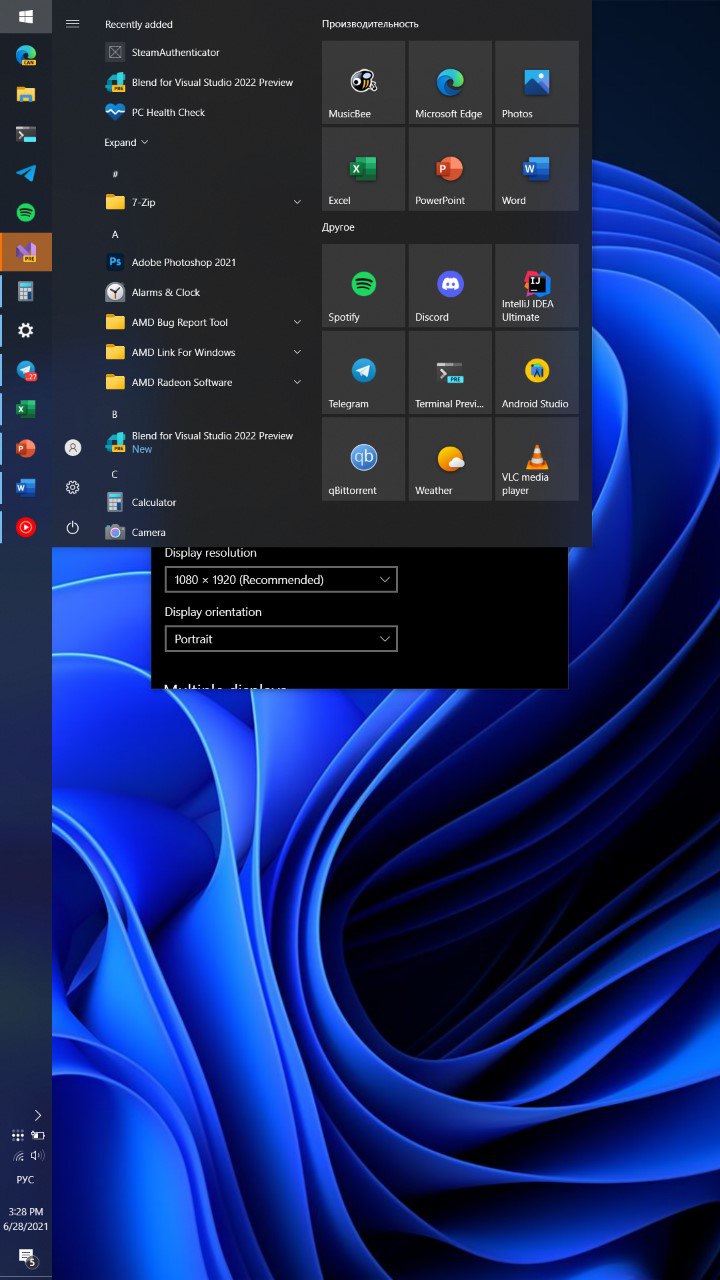Open Blend for Visual Studio in Recently added
This screenshot has height=1280, width=720.
click(x=204, y=82)
